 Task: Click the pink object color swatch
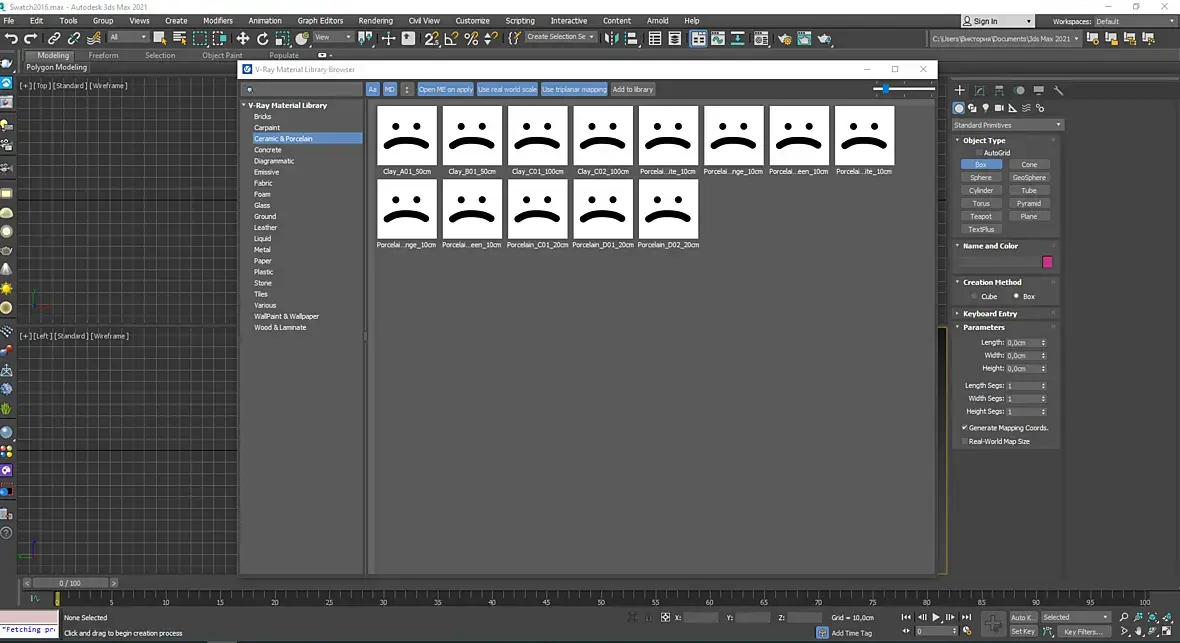[1047, 262]
